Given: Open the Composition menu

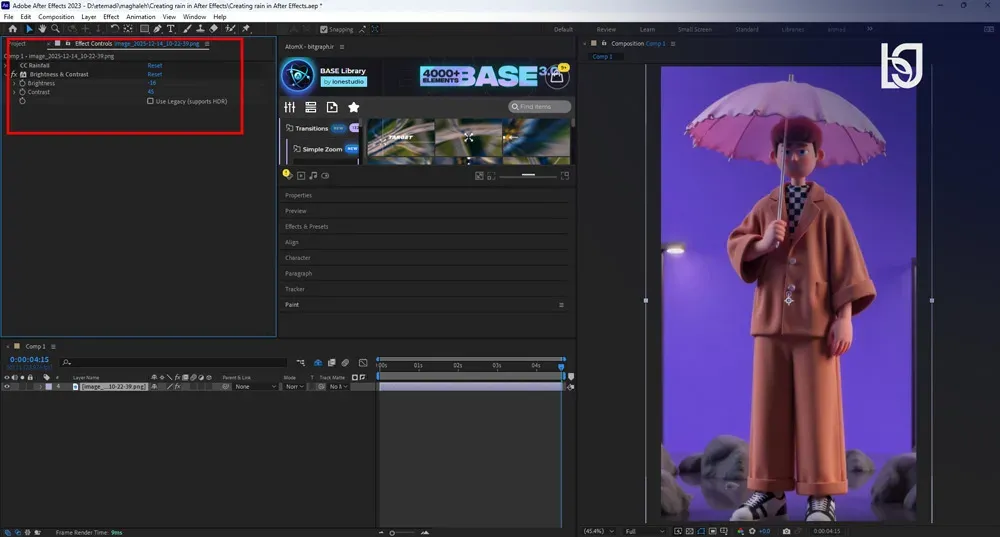Looking at the screenshot, I should point(56,17).
